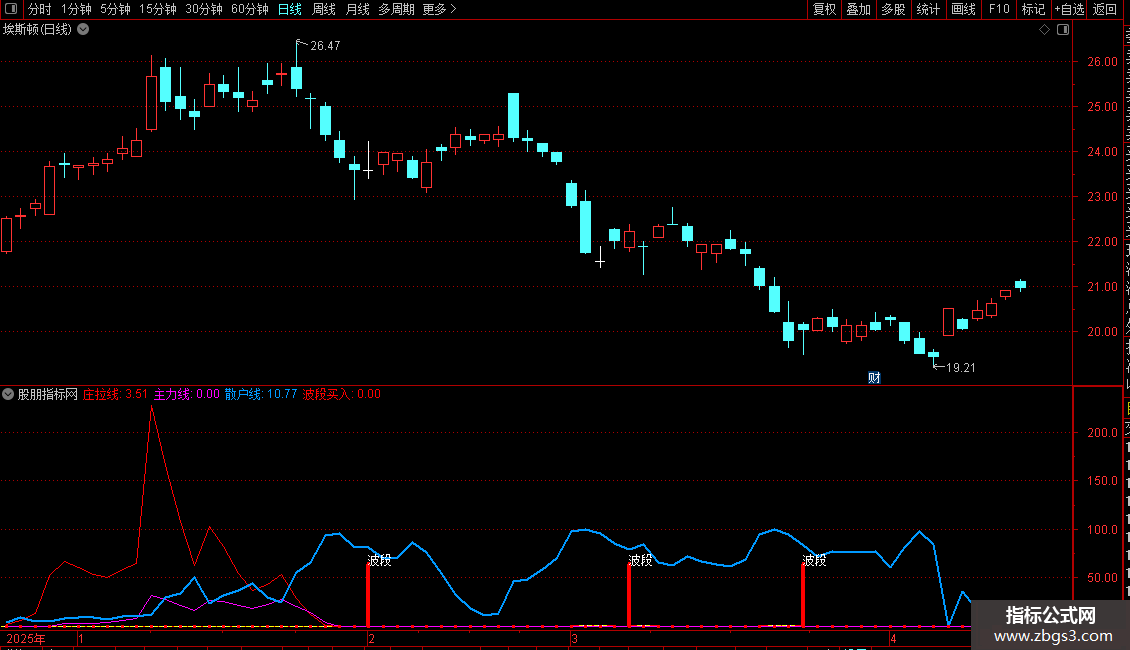Screen dimensions: 1130x650
Task: Click the 埃斯顿(日线) chart title
Action: pos(37,30)
